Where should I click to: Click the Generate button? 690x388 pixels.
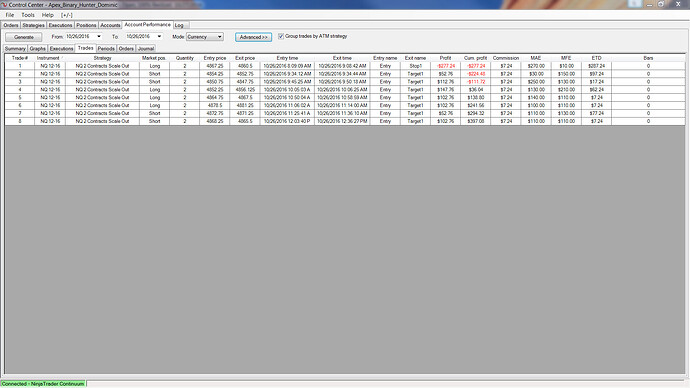[24, 37]
